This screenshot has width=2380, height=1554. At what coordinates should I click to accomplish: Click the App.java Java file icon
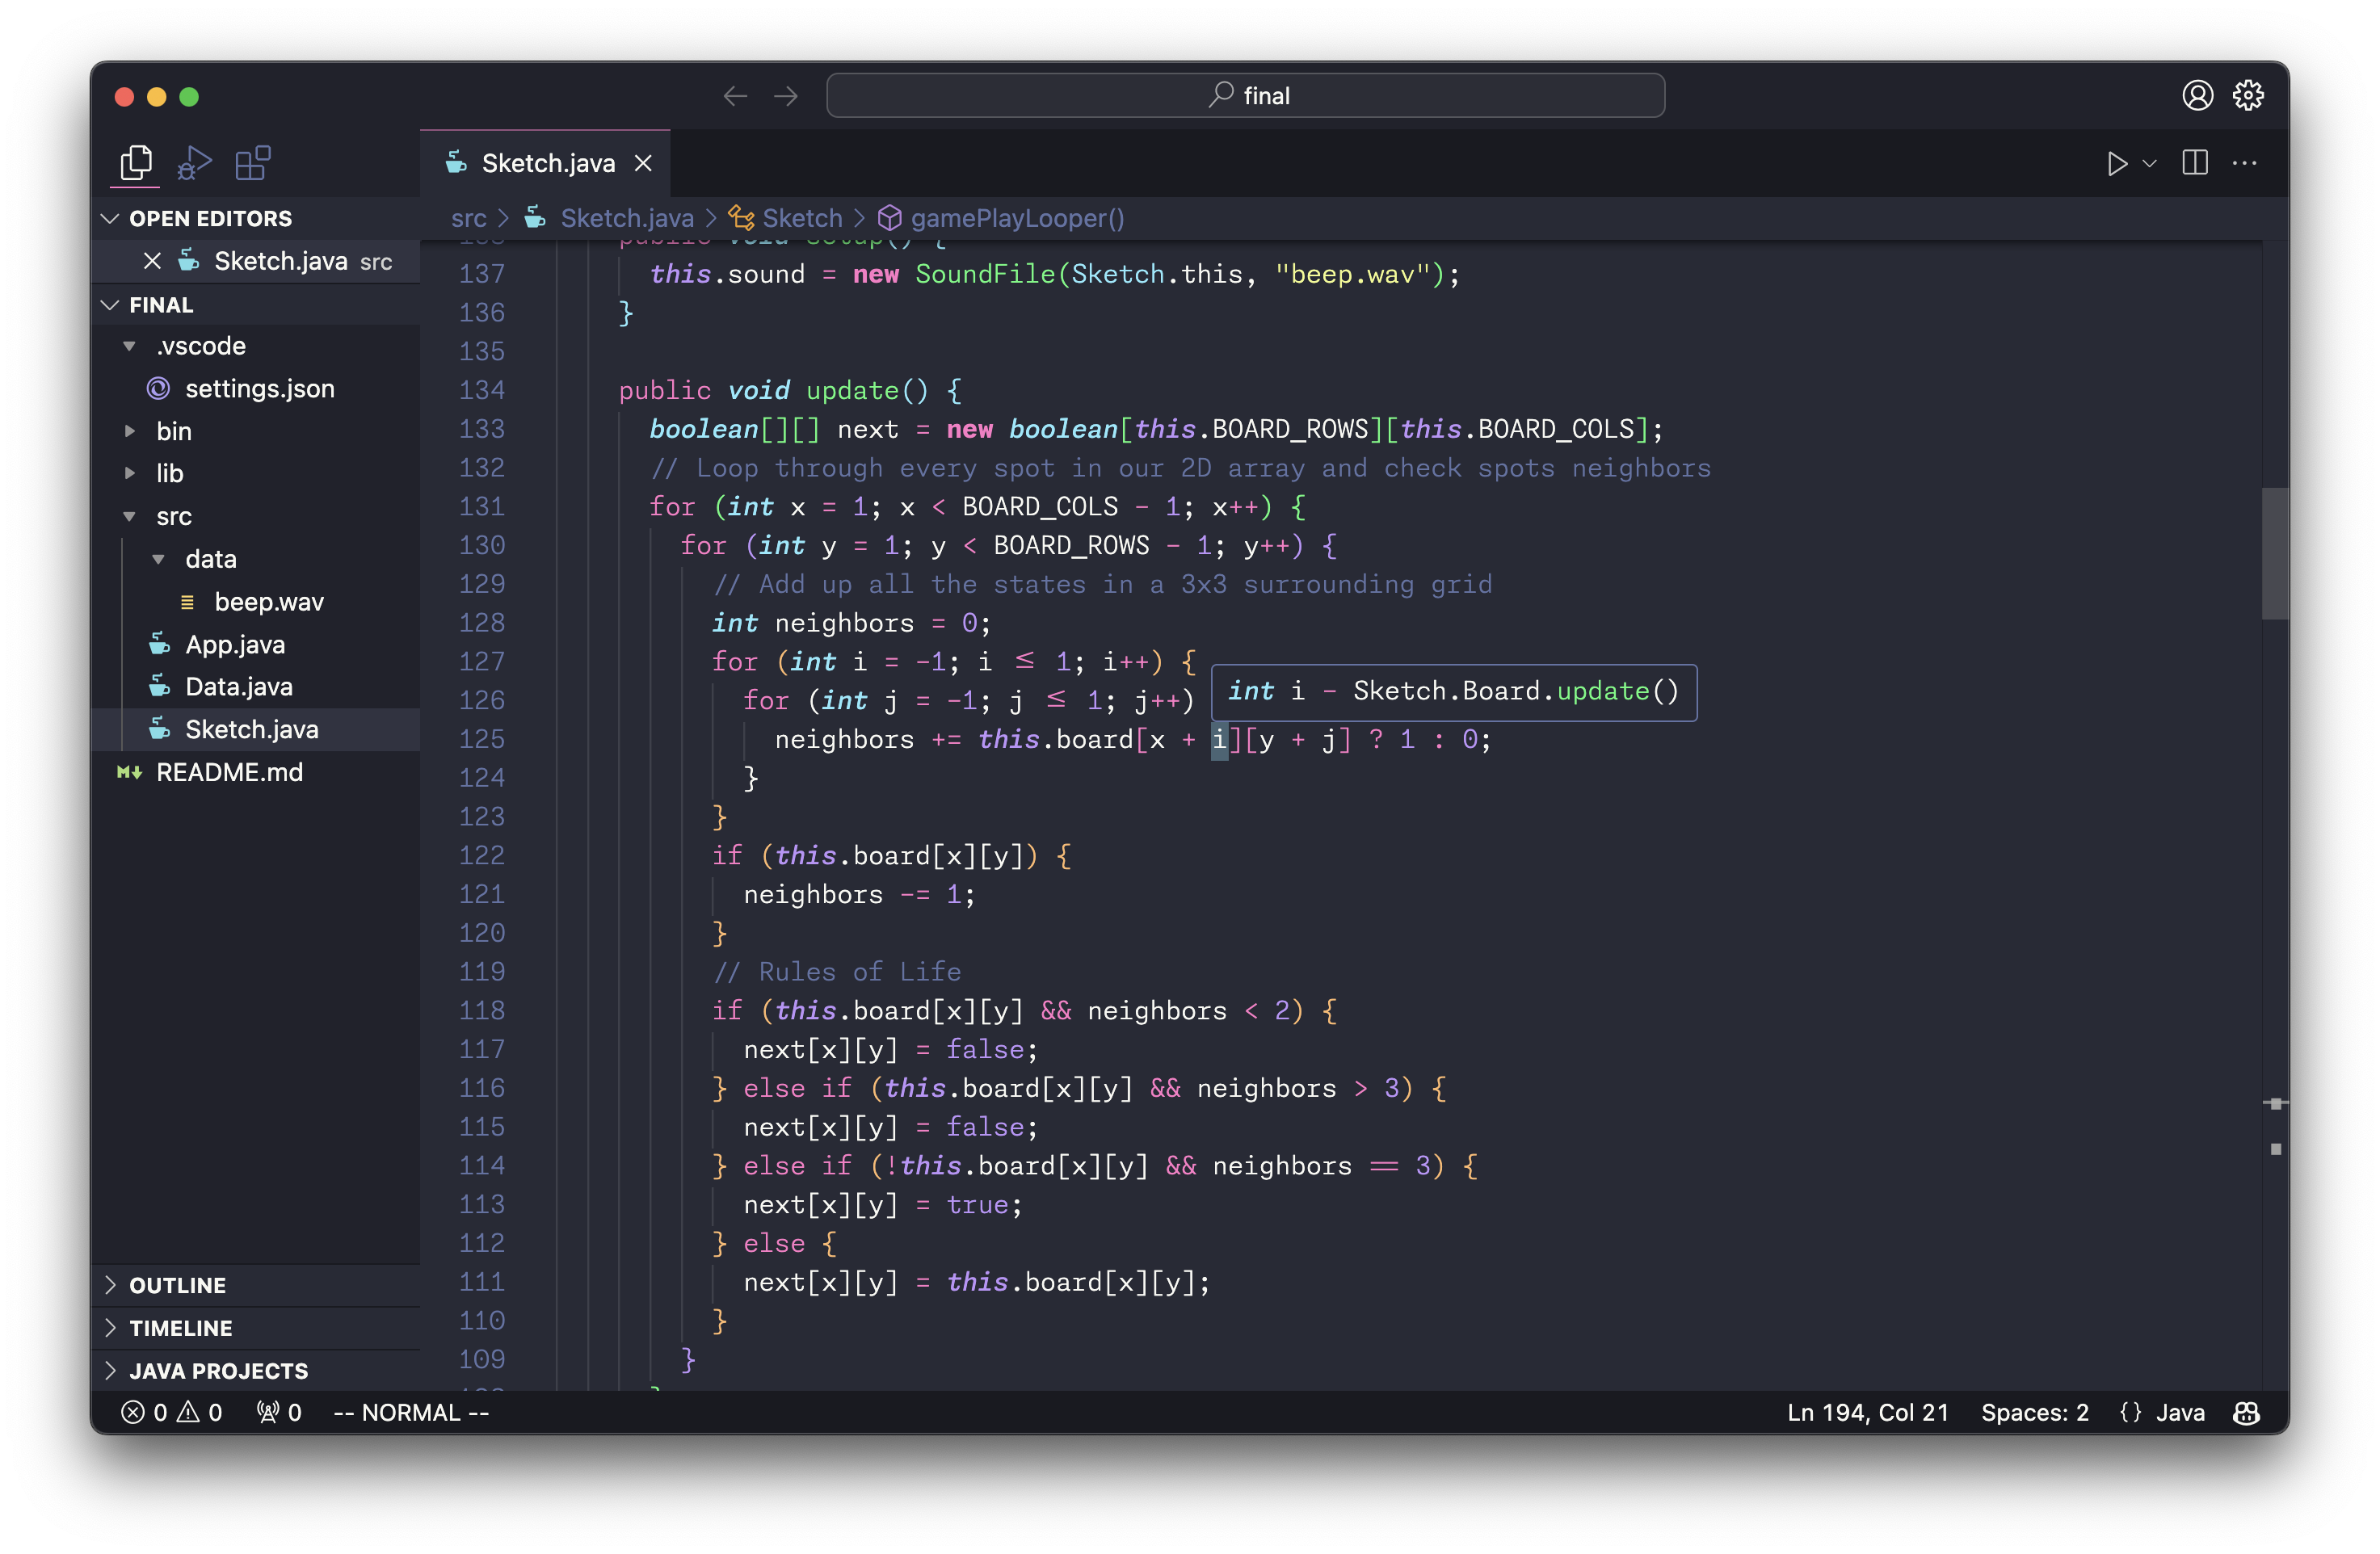coord(159,644)
